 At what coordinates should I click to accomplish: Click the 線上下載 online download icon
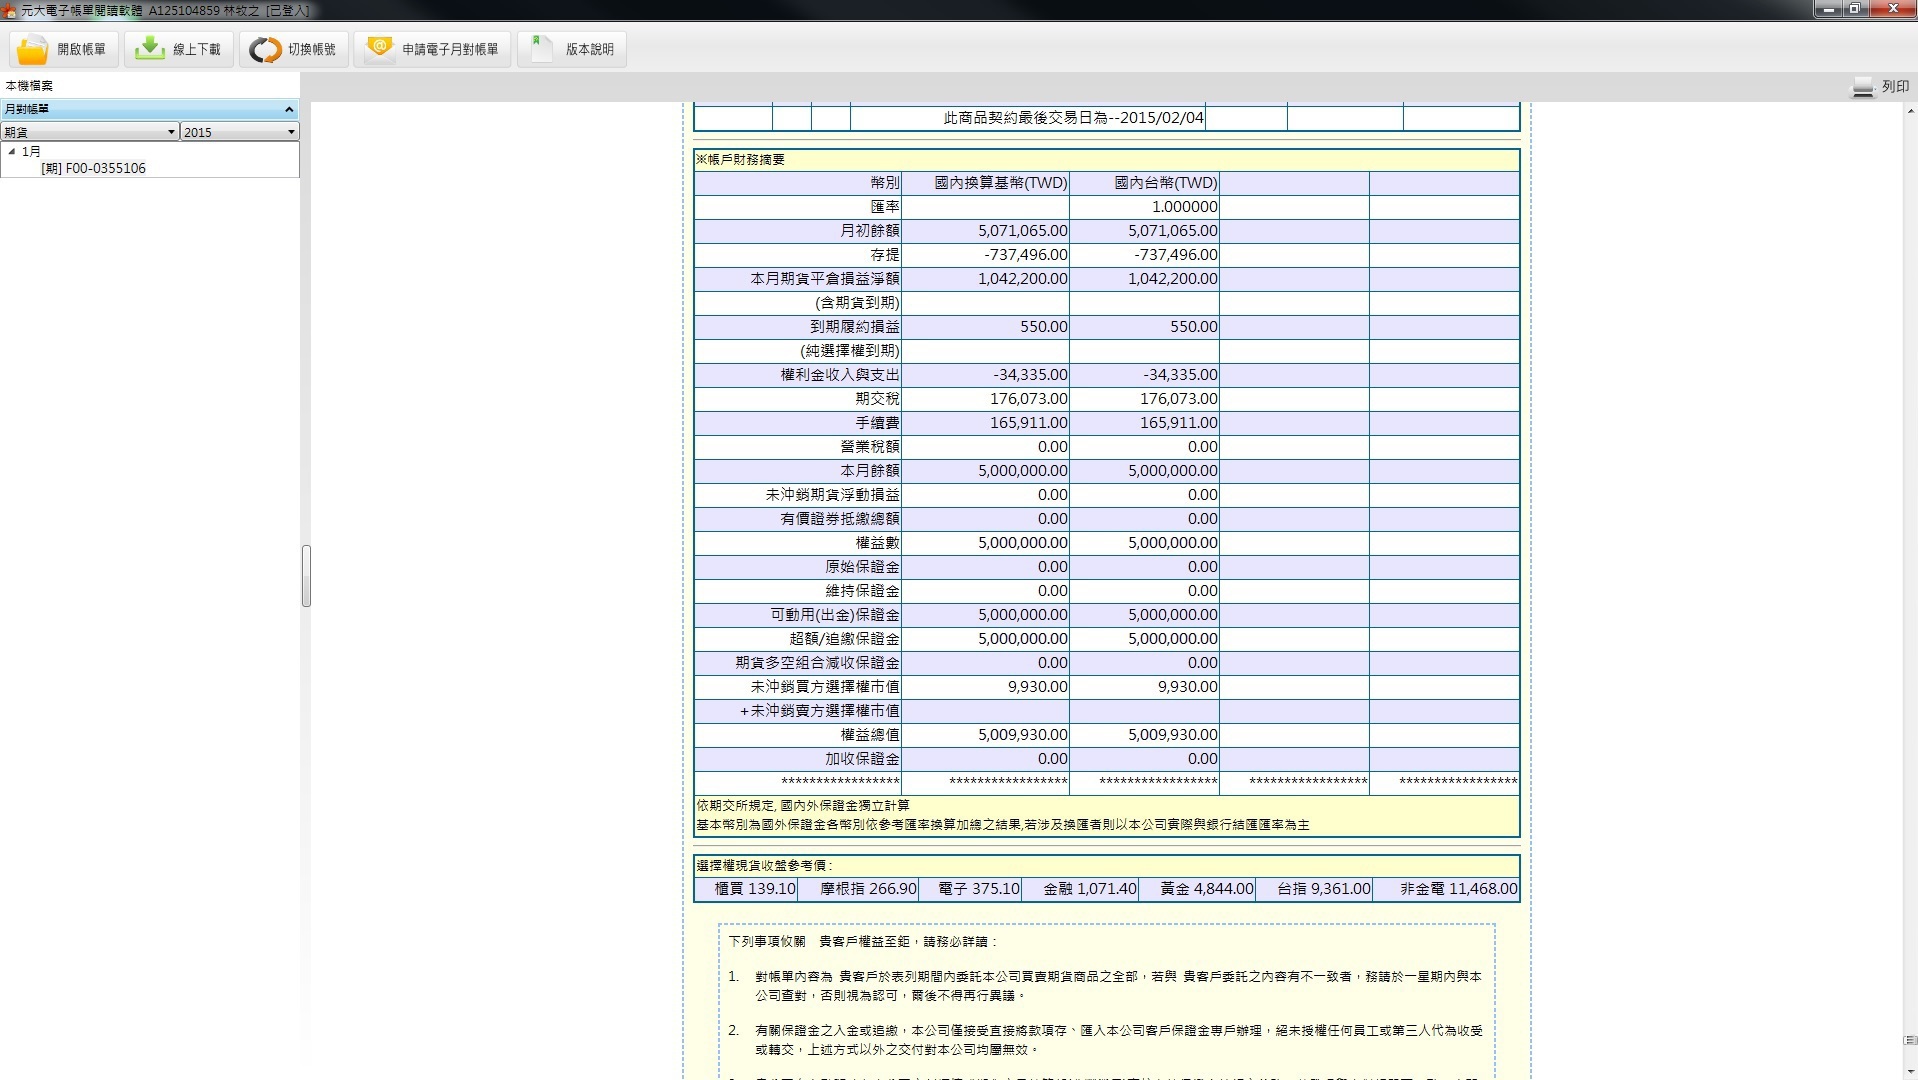click(x=149, y=49)
